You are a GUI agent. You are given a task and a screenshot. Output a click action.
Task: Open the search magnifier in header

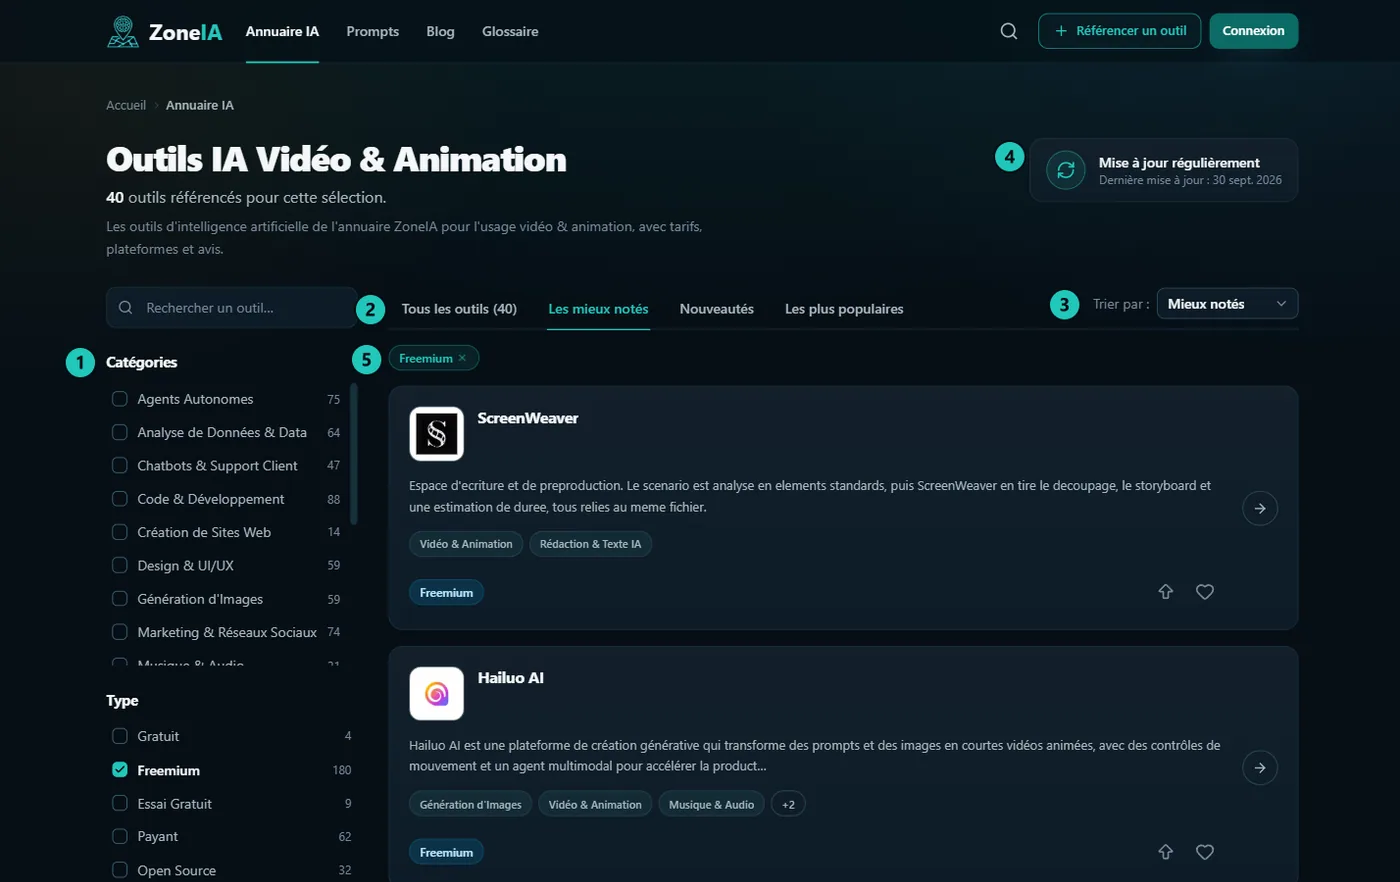(x=1009, y=31)
